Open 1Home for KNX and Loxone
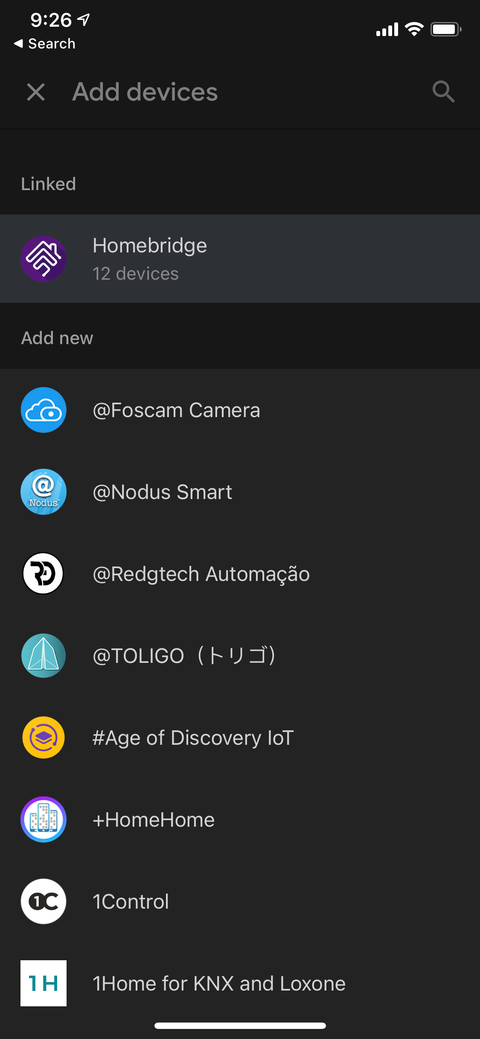480x1039 pixels. [240, 983]
